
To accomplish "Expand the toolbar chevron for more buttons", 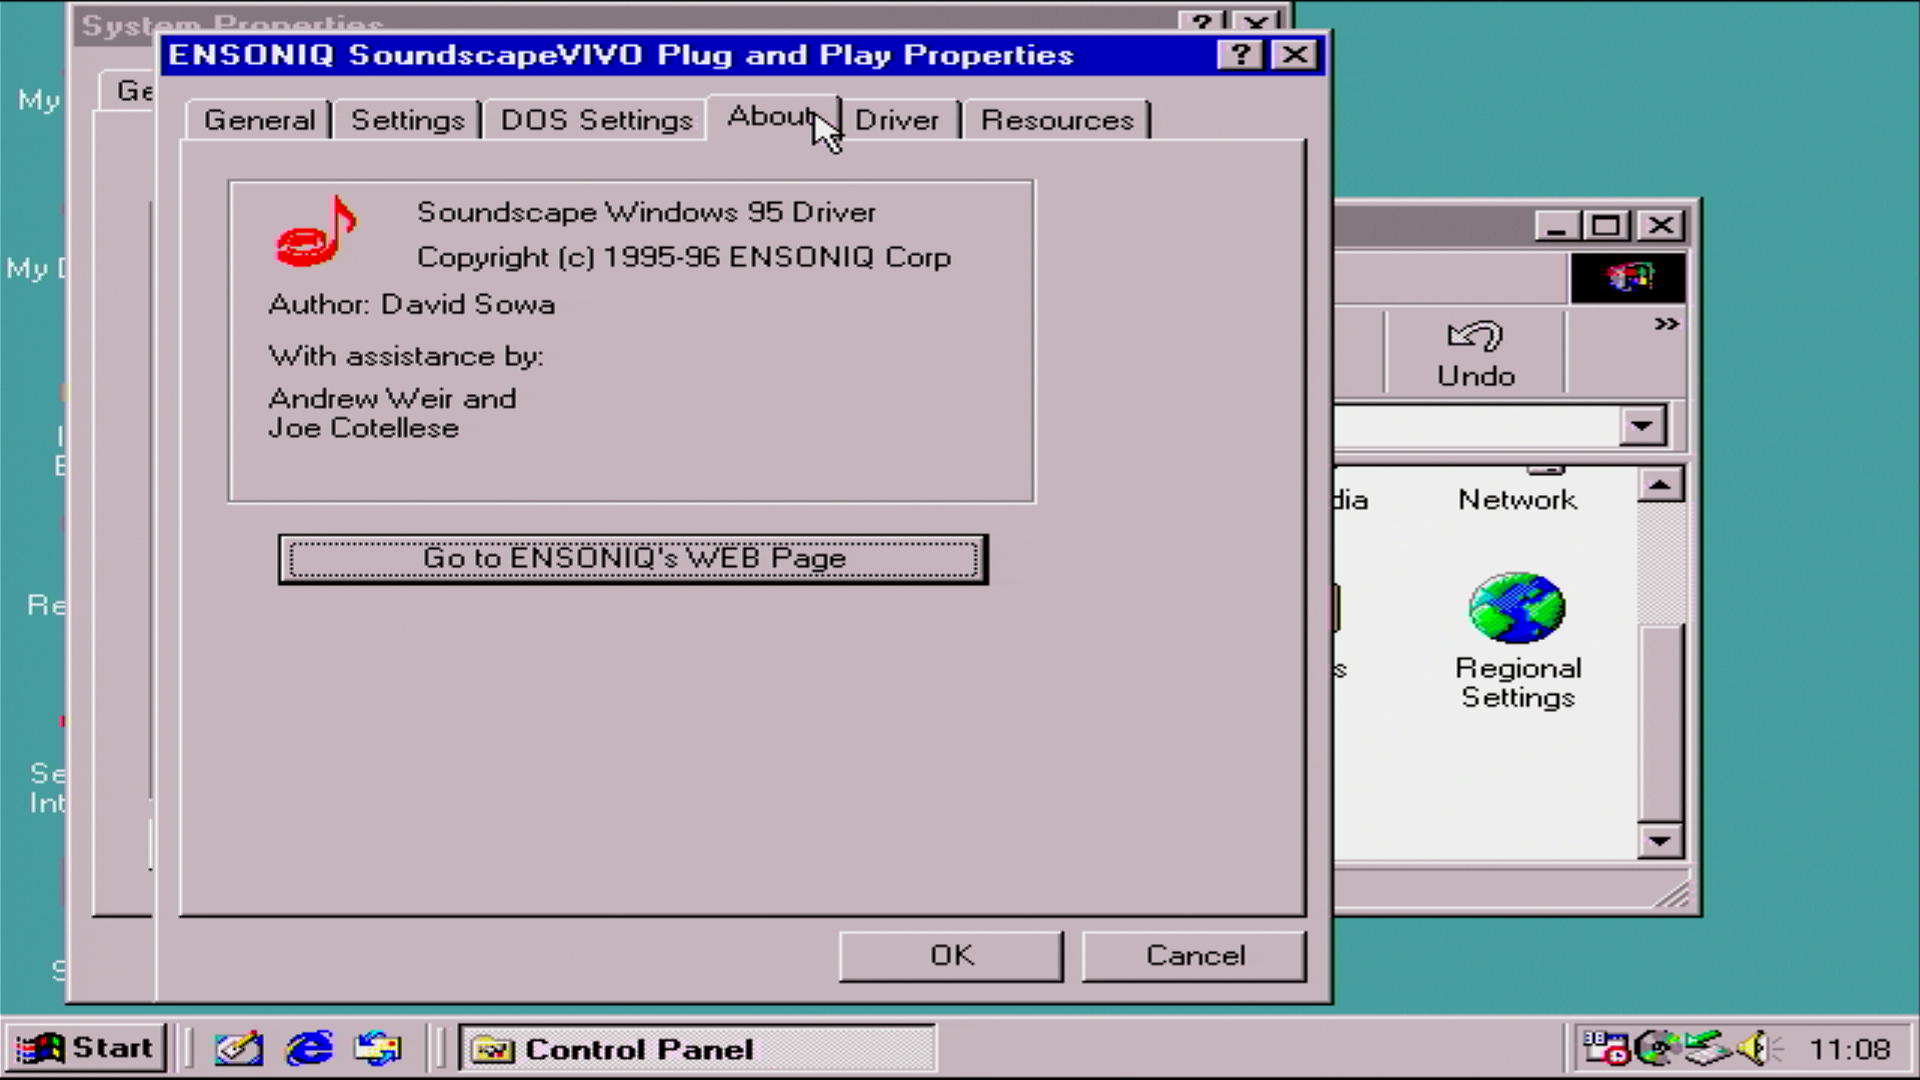I will click(1666, 324).
